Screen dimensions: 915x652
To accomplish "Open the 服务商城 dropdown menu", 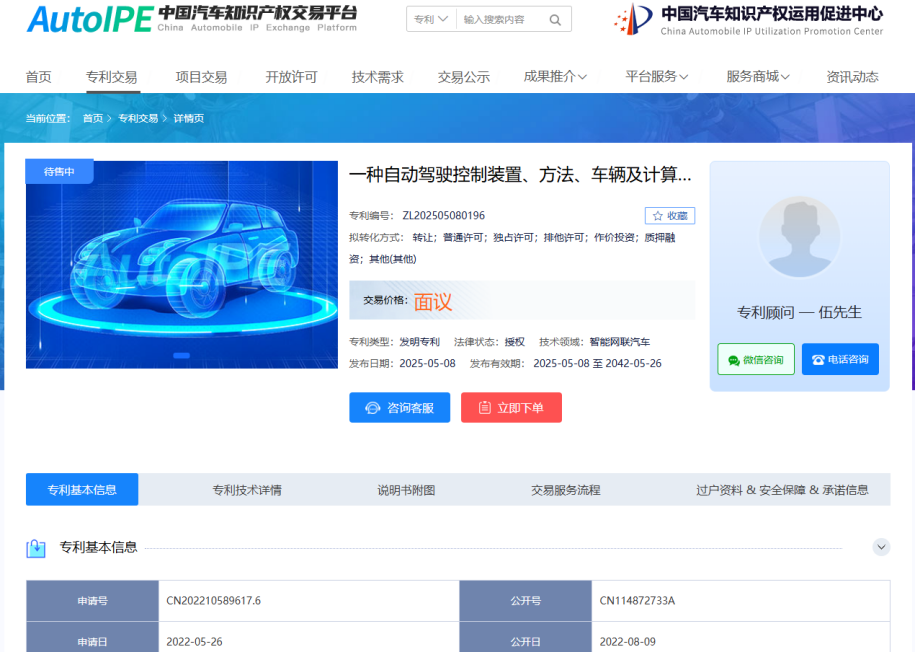I will 757,77.
